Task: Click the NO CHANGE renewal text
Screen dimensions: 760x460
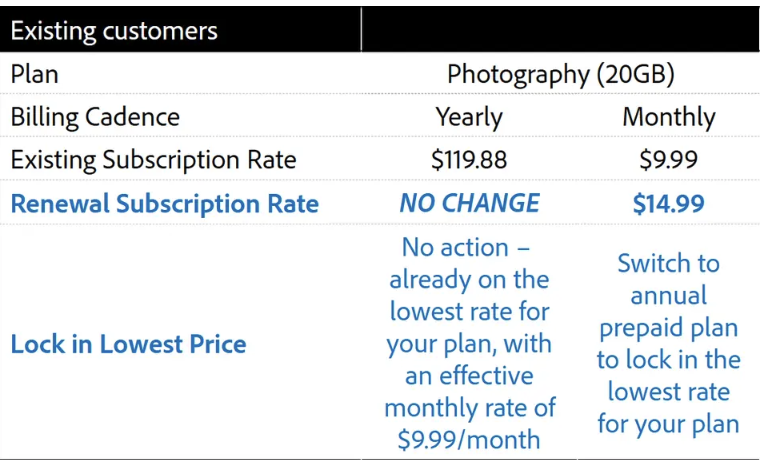Action: (x=469, y=203)
